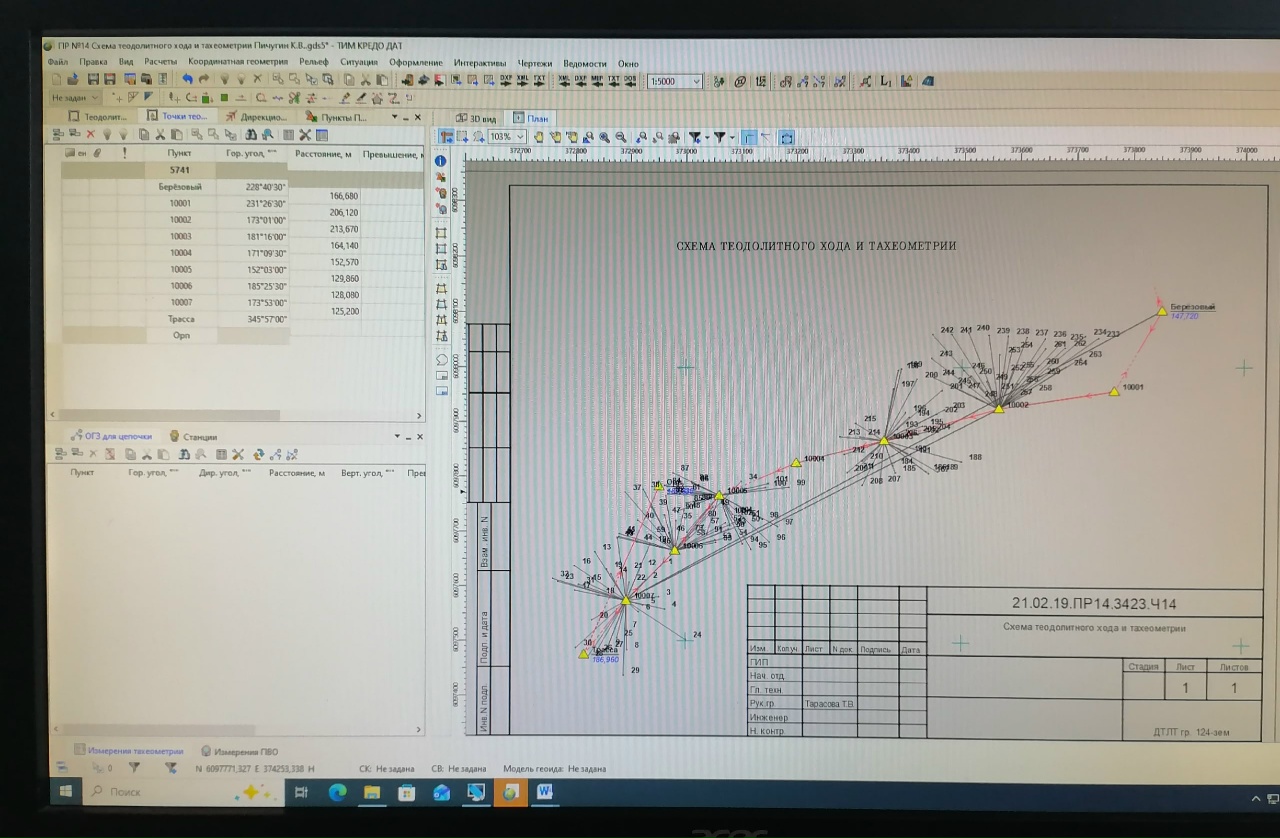Open the Расчеты menu
Image resolution: width=1280 pixels, height=838 pixels.
click(160, 62)
